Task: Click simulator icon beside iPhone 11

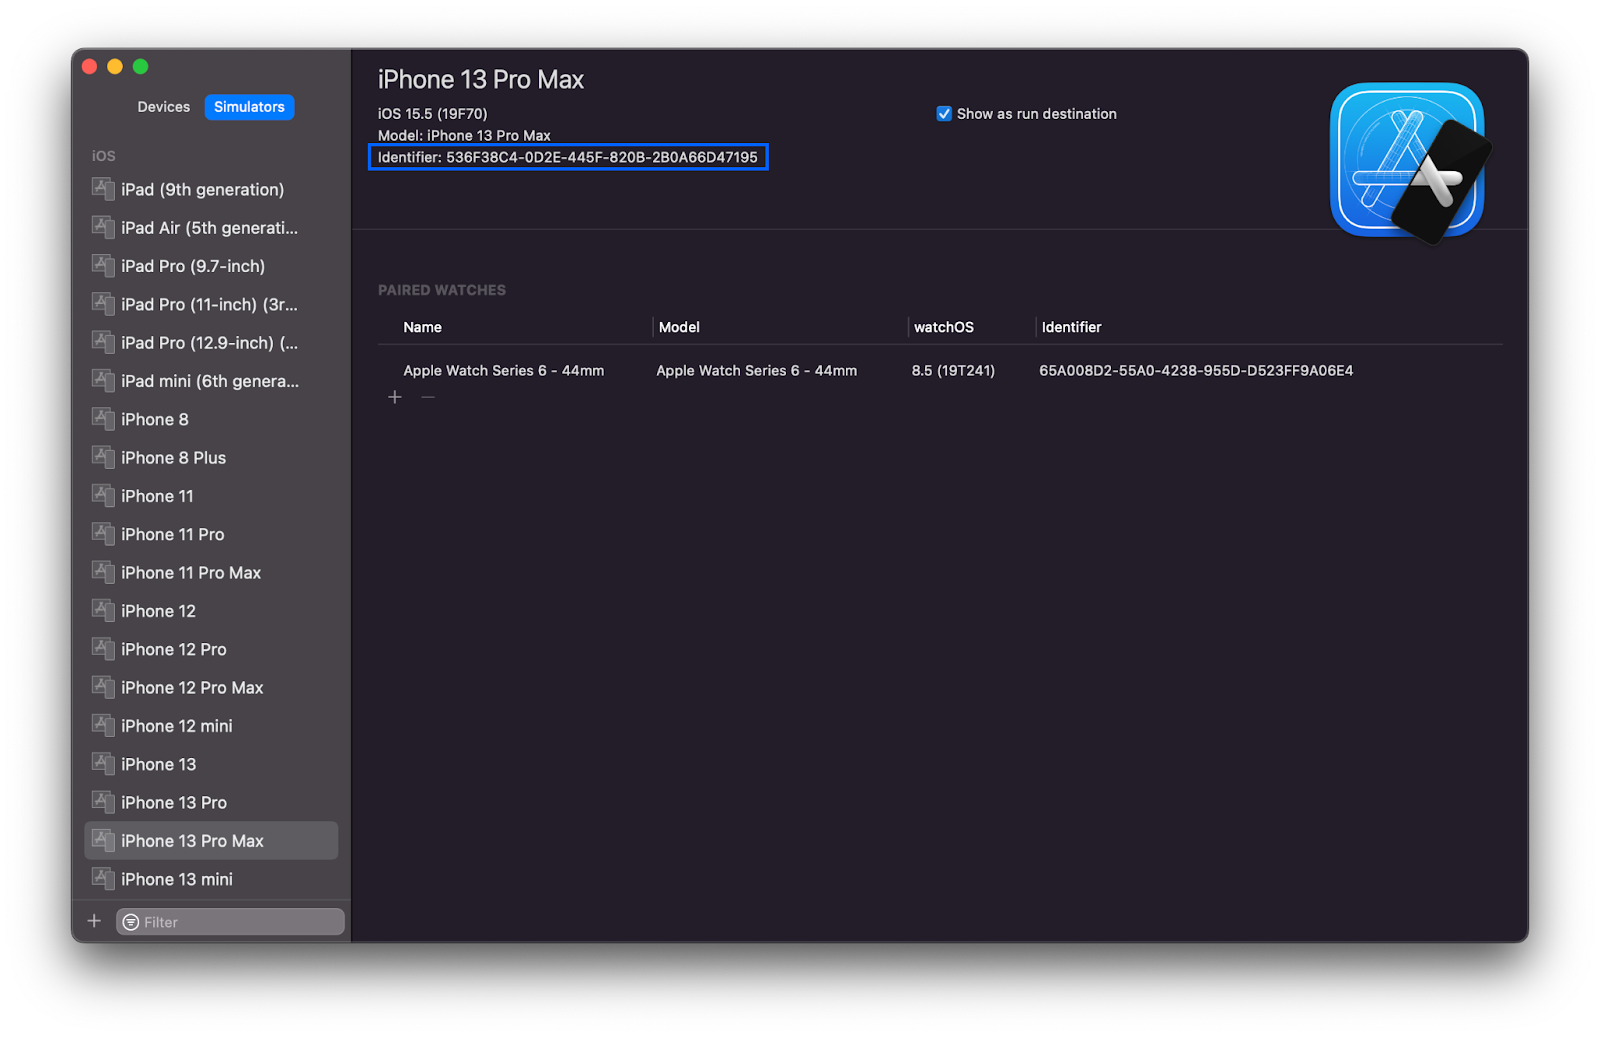Action: 103,495
